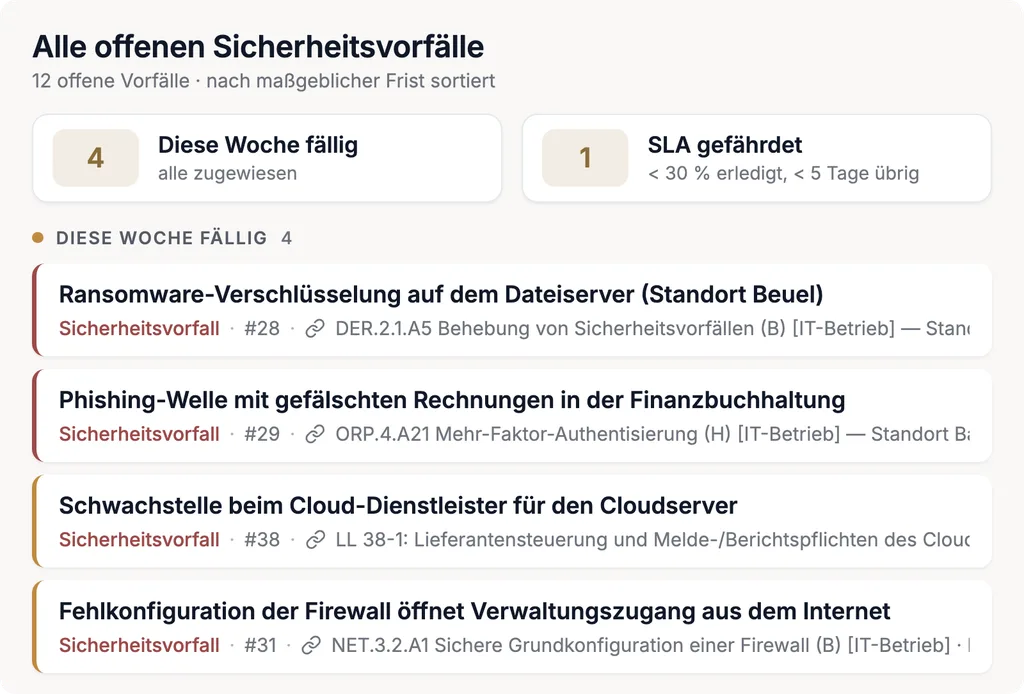Viewport: 1024px width, 694px height.
Task: Click link icon on Ransomware incident row
Action: coord(315,328)
